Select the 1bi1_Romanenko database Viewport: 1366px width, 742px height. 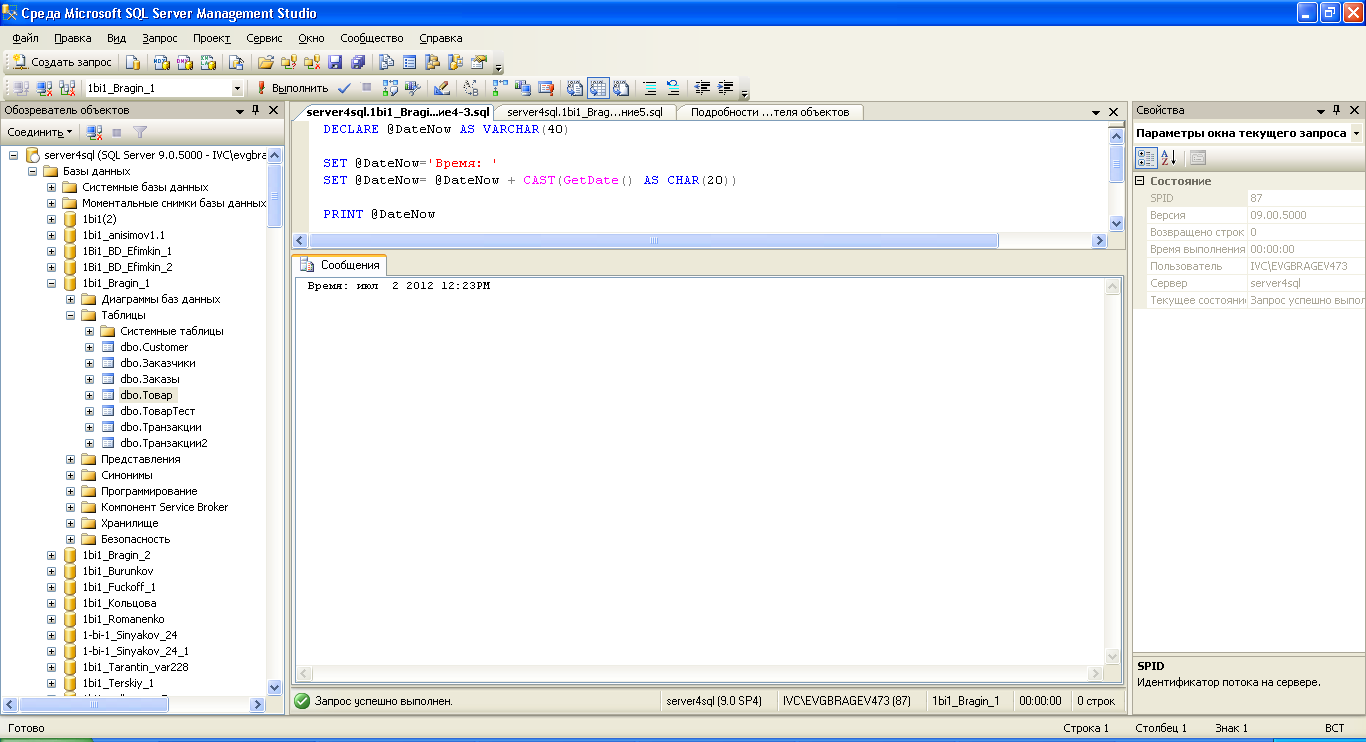[123, 619]
